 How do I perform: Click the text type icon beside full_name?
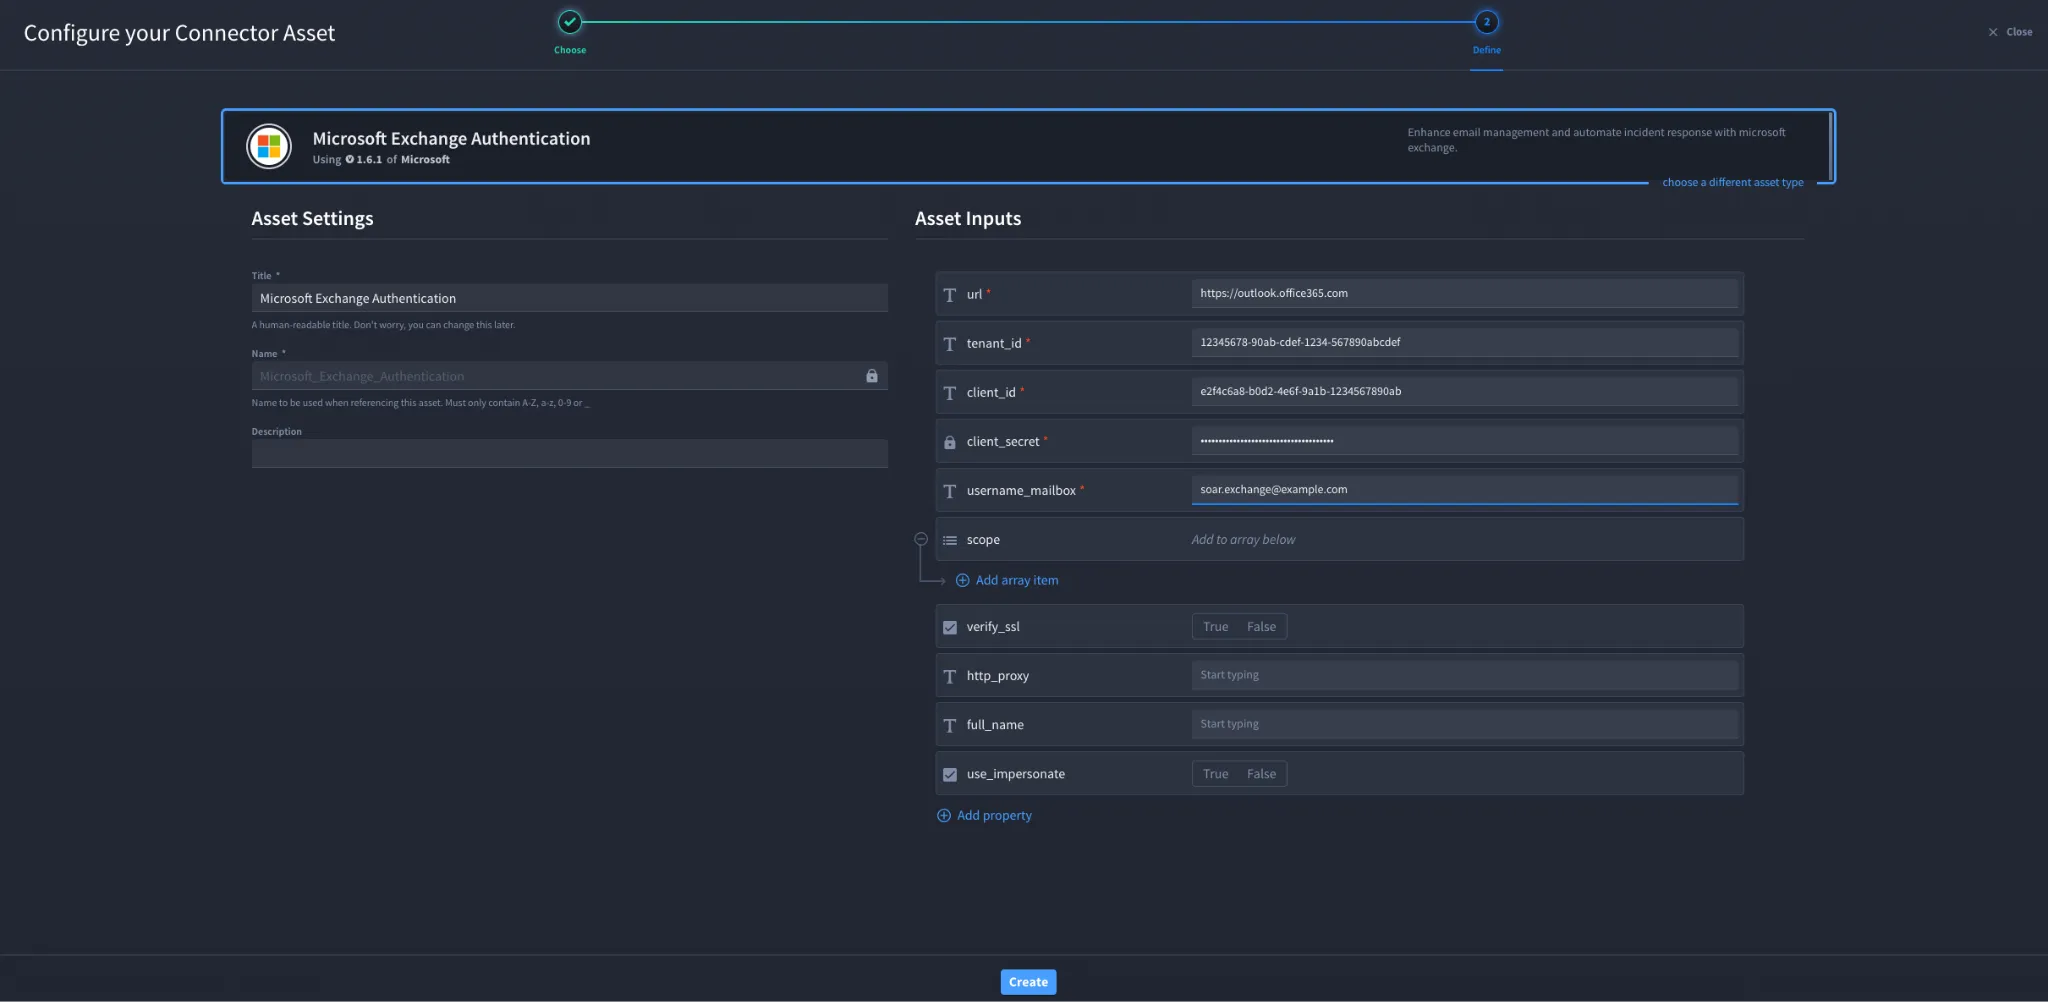click(x=950, y=725)
